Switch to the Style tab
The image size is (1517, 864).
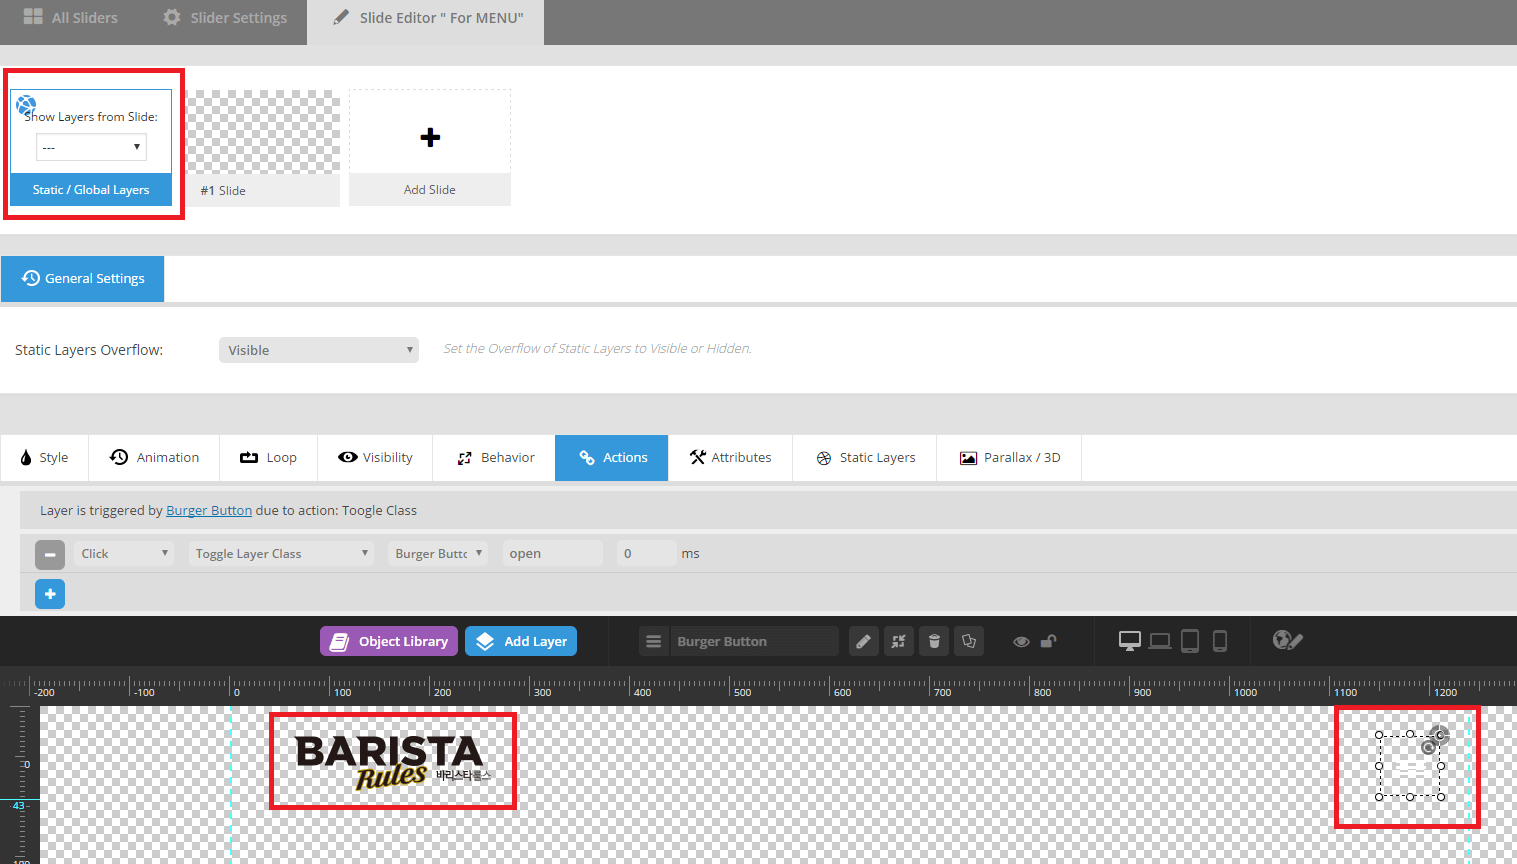click(x=45, y=458)
